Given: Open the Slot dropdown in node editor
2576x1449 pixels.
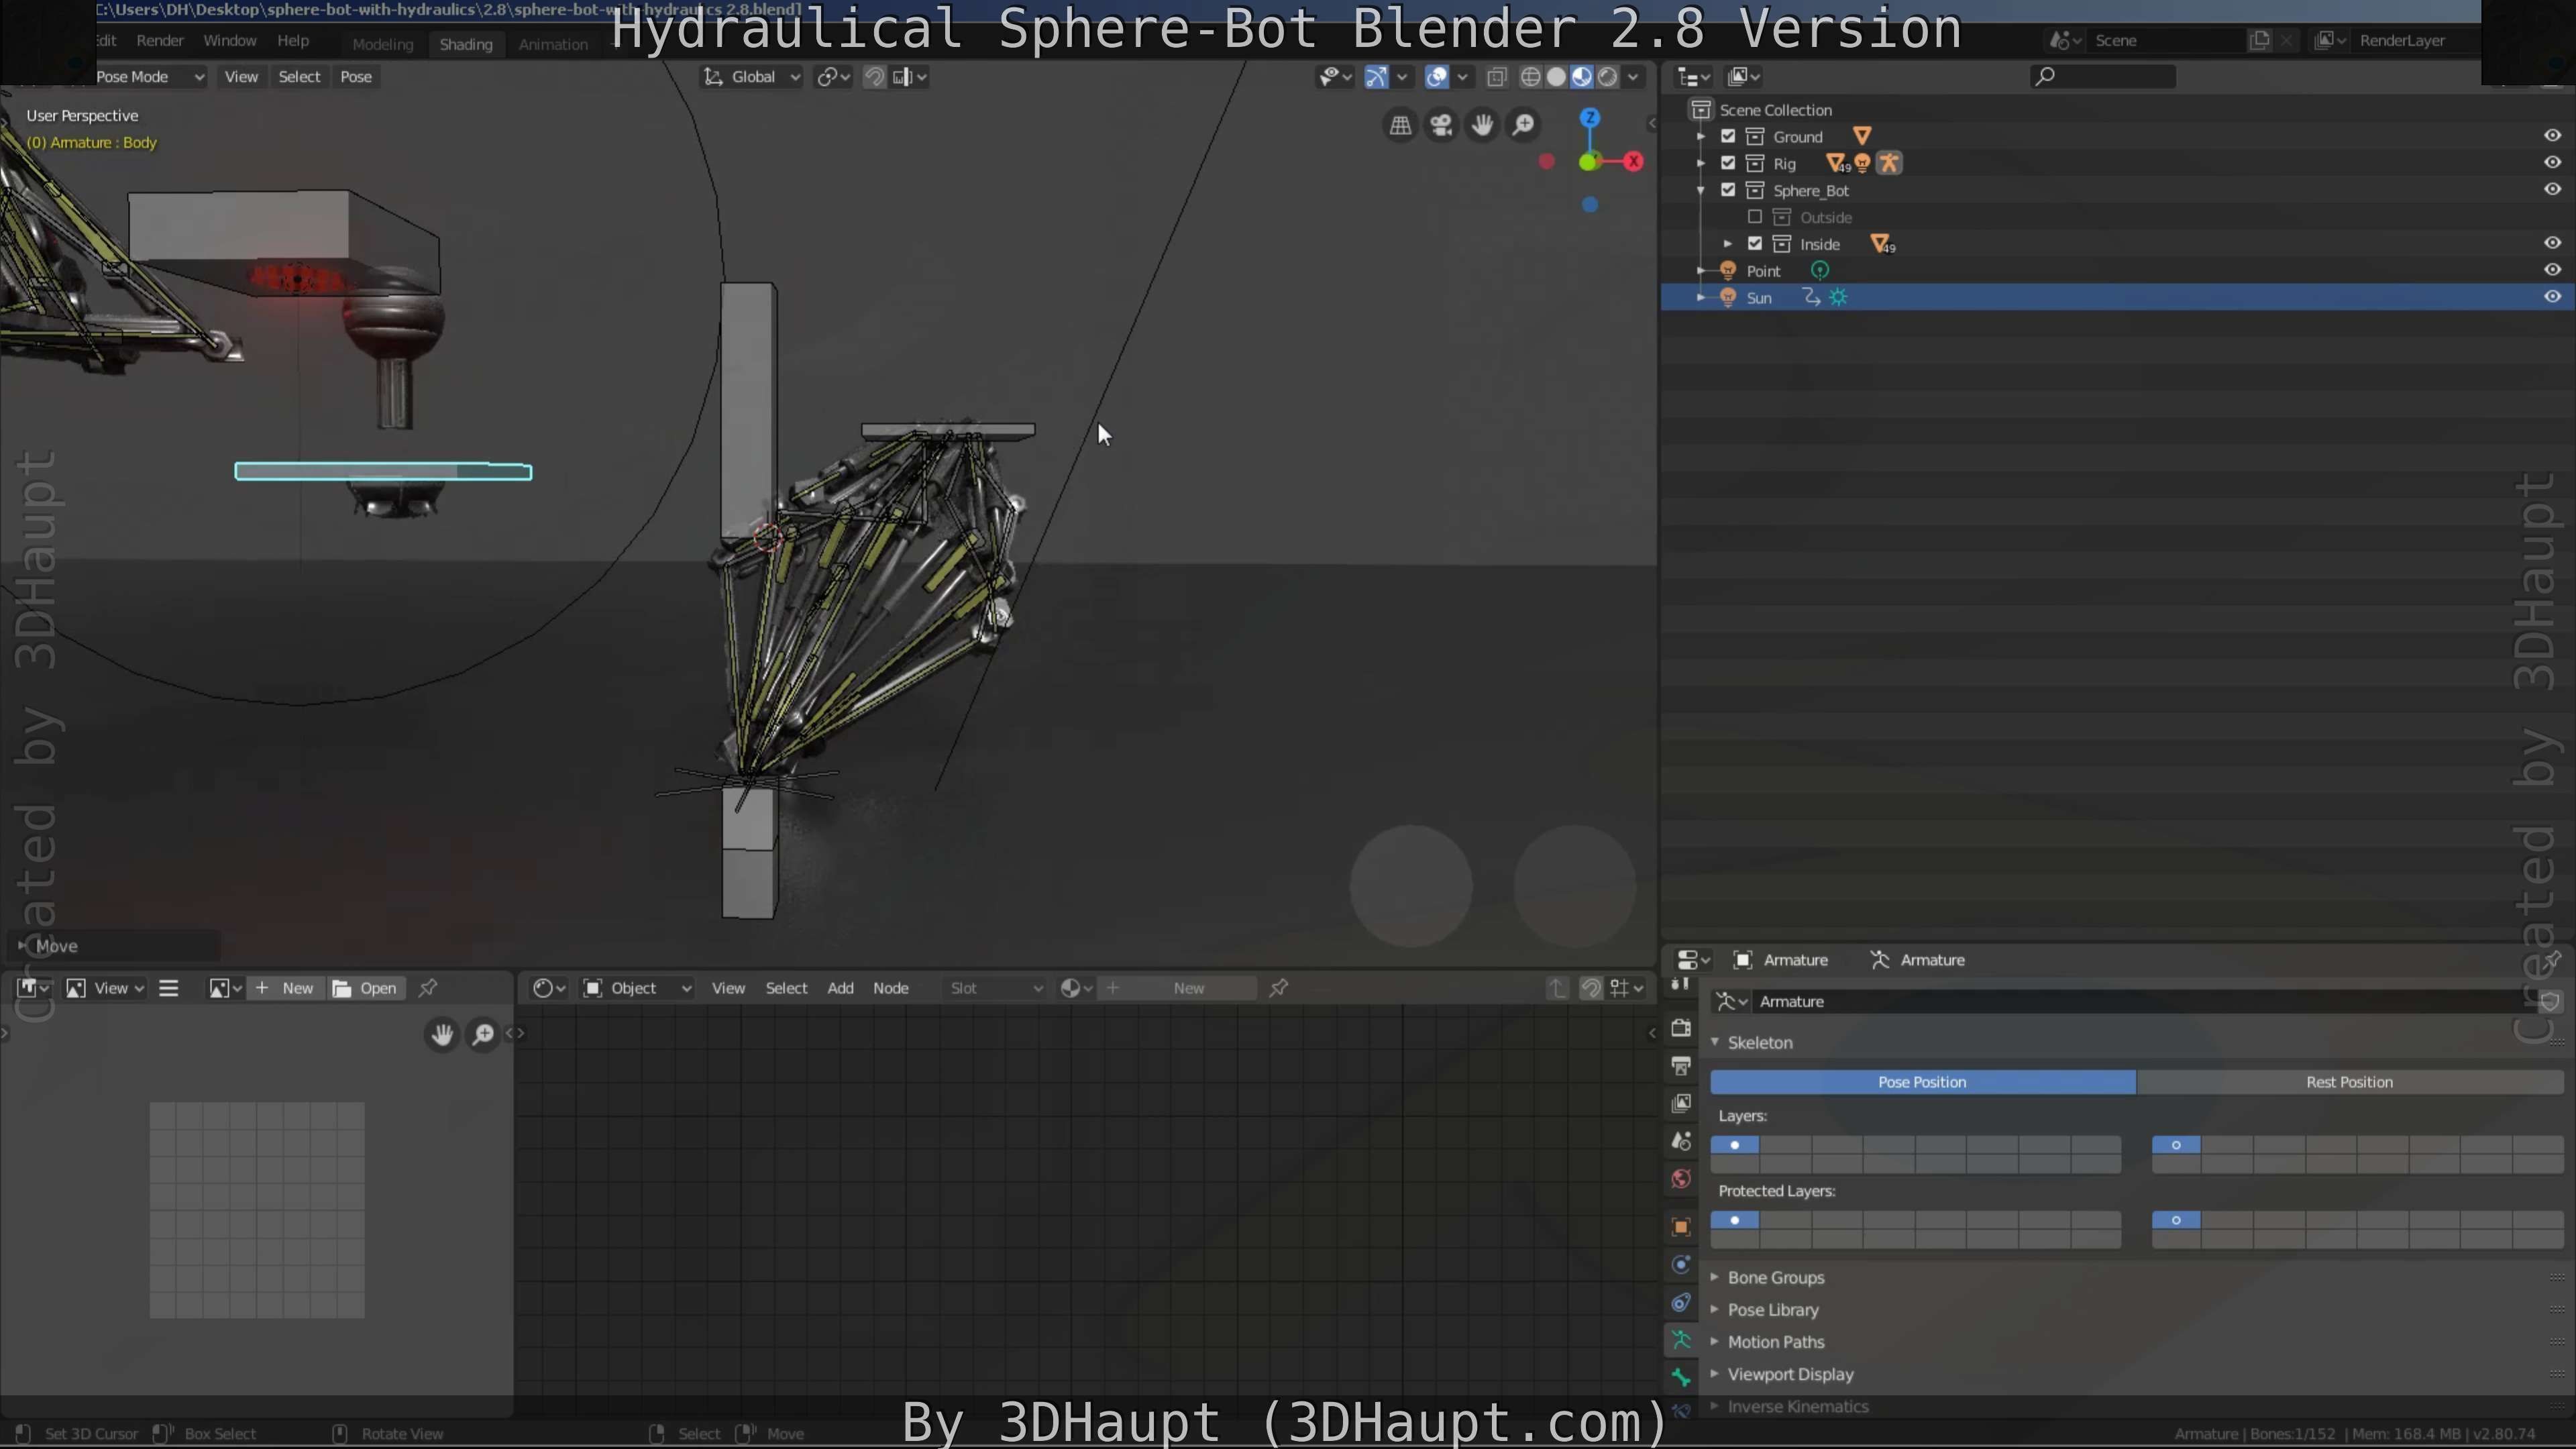Looking at the screenshot, I should click(996, 988).
